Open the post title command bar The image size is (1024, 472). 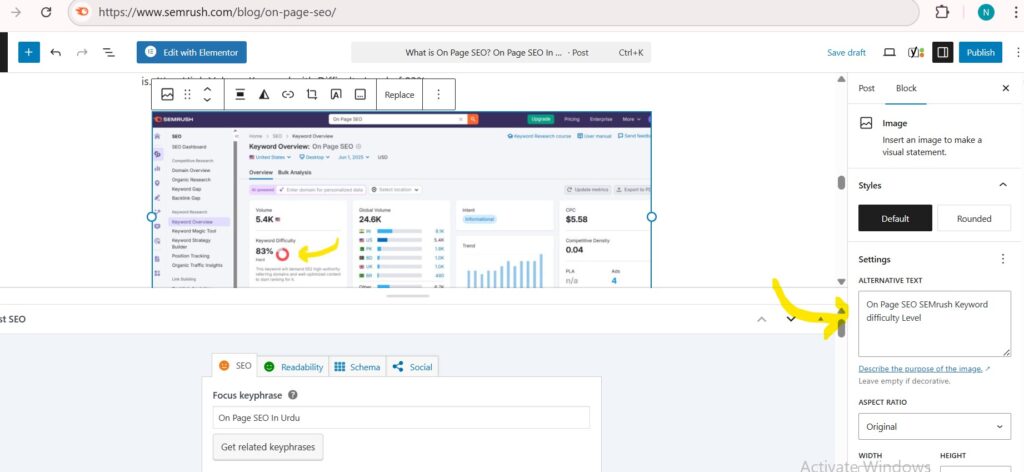point(501,52)
